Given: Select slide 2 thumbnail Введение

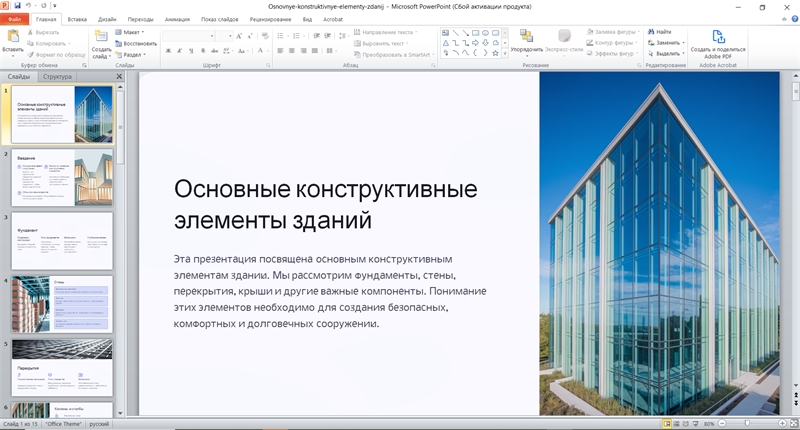Looking at the screenshot, I should click(62, 178).
